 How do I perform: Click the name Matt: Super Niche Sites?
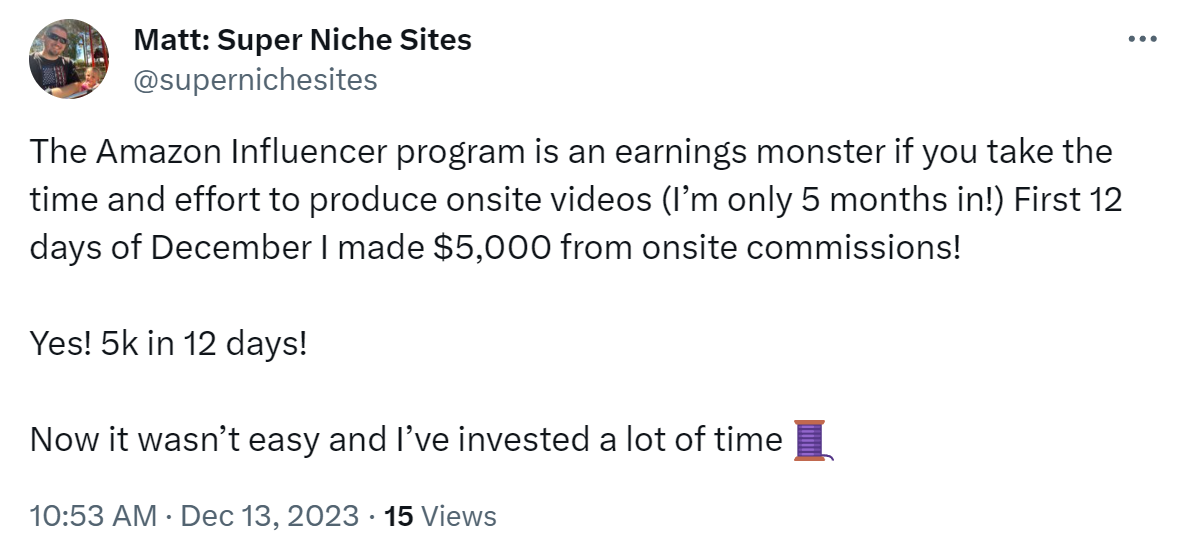(x=302, y=40)
